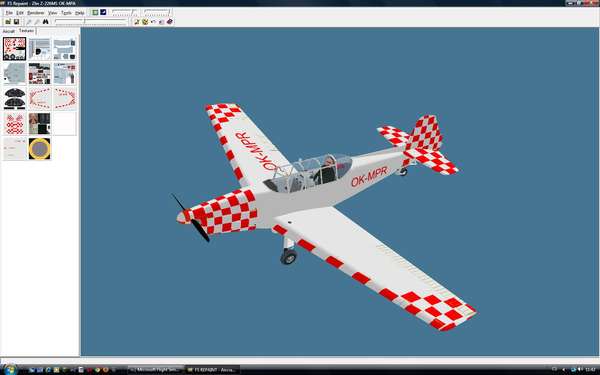Image resolution: width=600 pixels, height=375 pixels.
Task: Open the Tools menu
Action: [x=66, y=13]
